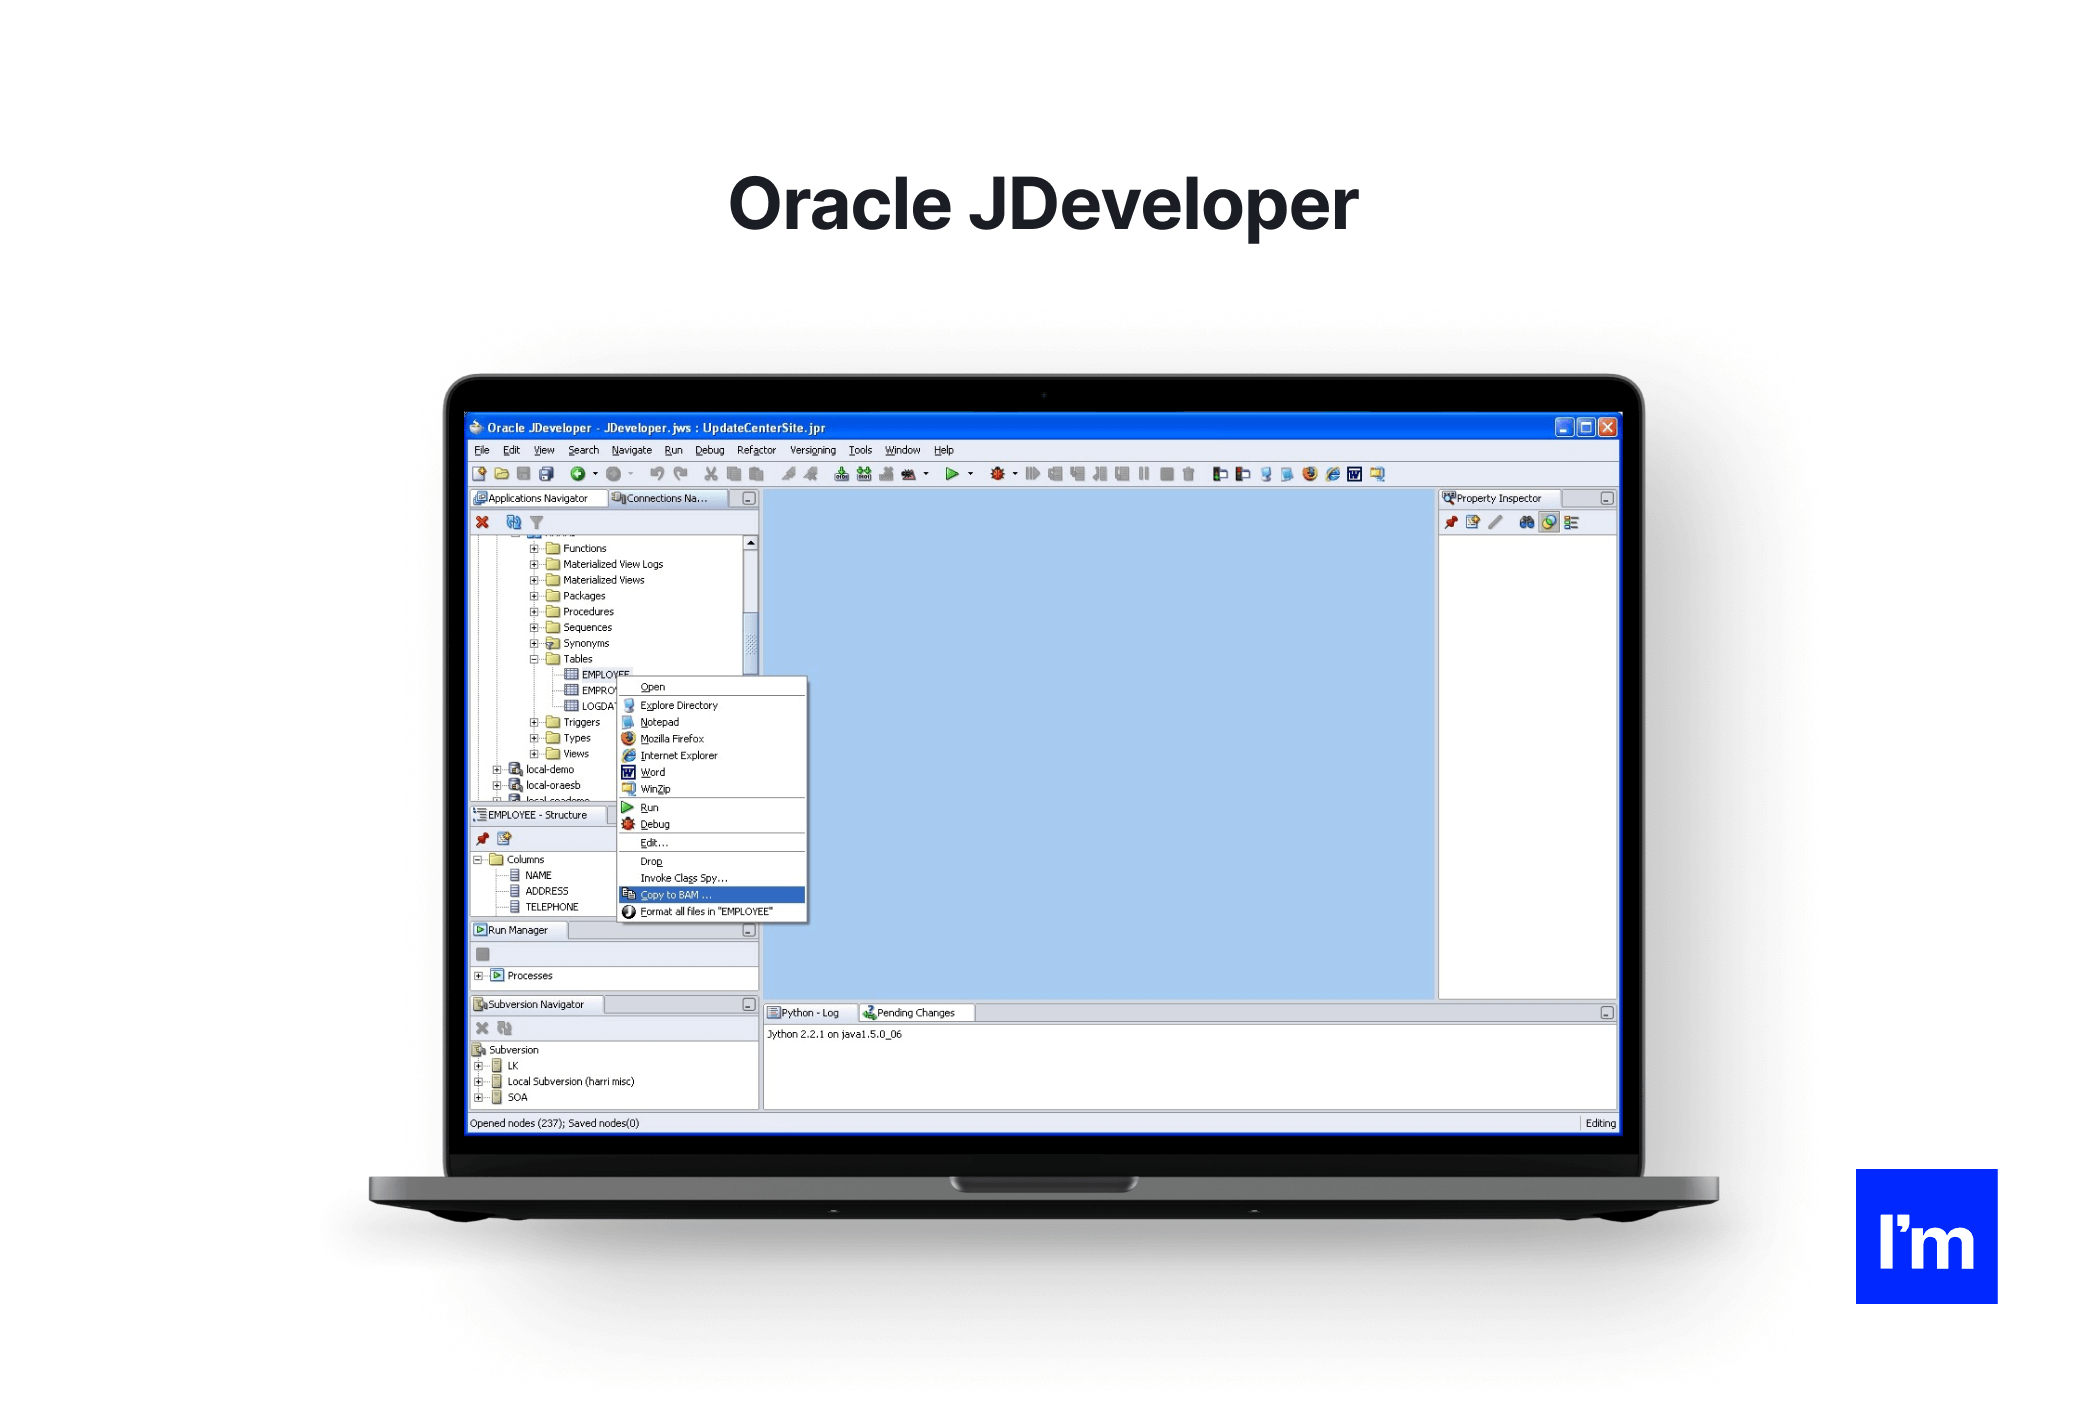
Task: Click the navigator tree scrollbar up arrow
Action: [x=750, y=543]
